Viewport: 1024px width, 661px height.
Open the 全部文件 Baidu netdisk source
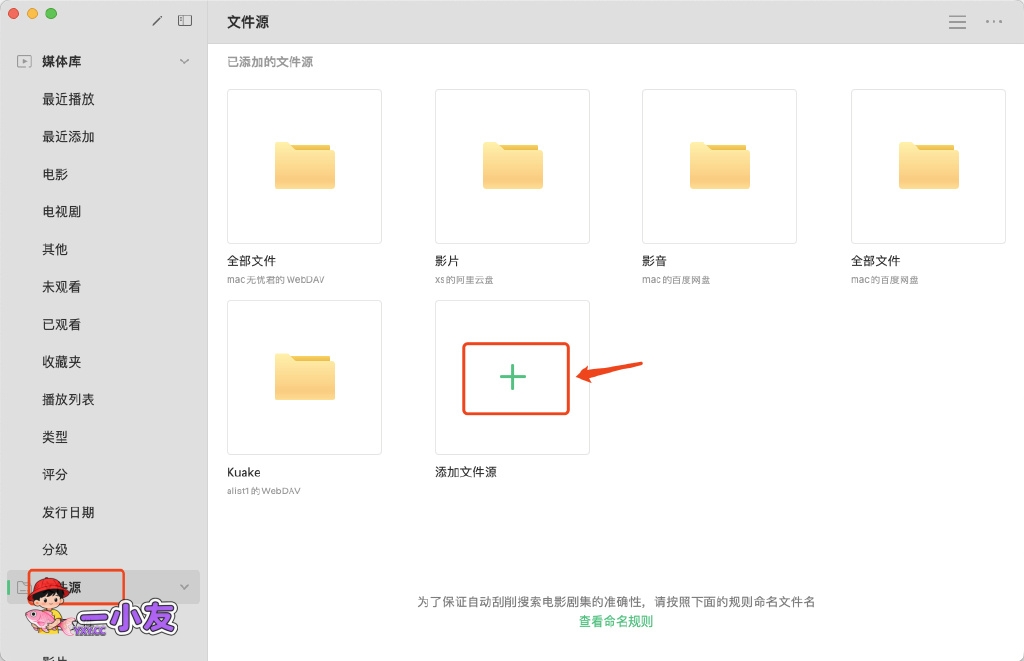pos(928,166)
